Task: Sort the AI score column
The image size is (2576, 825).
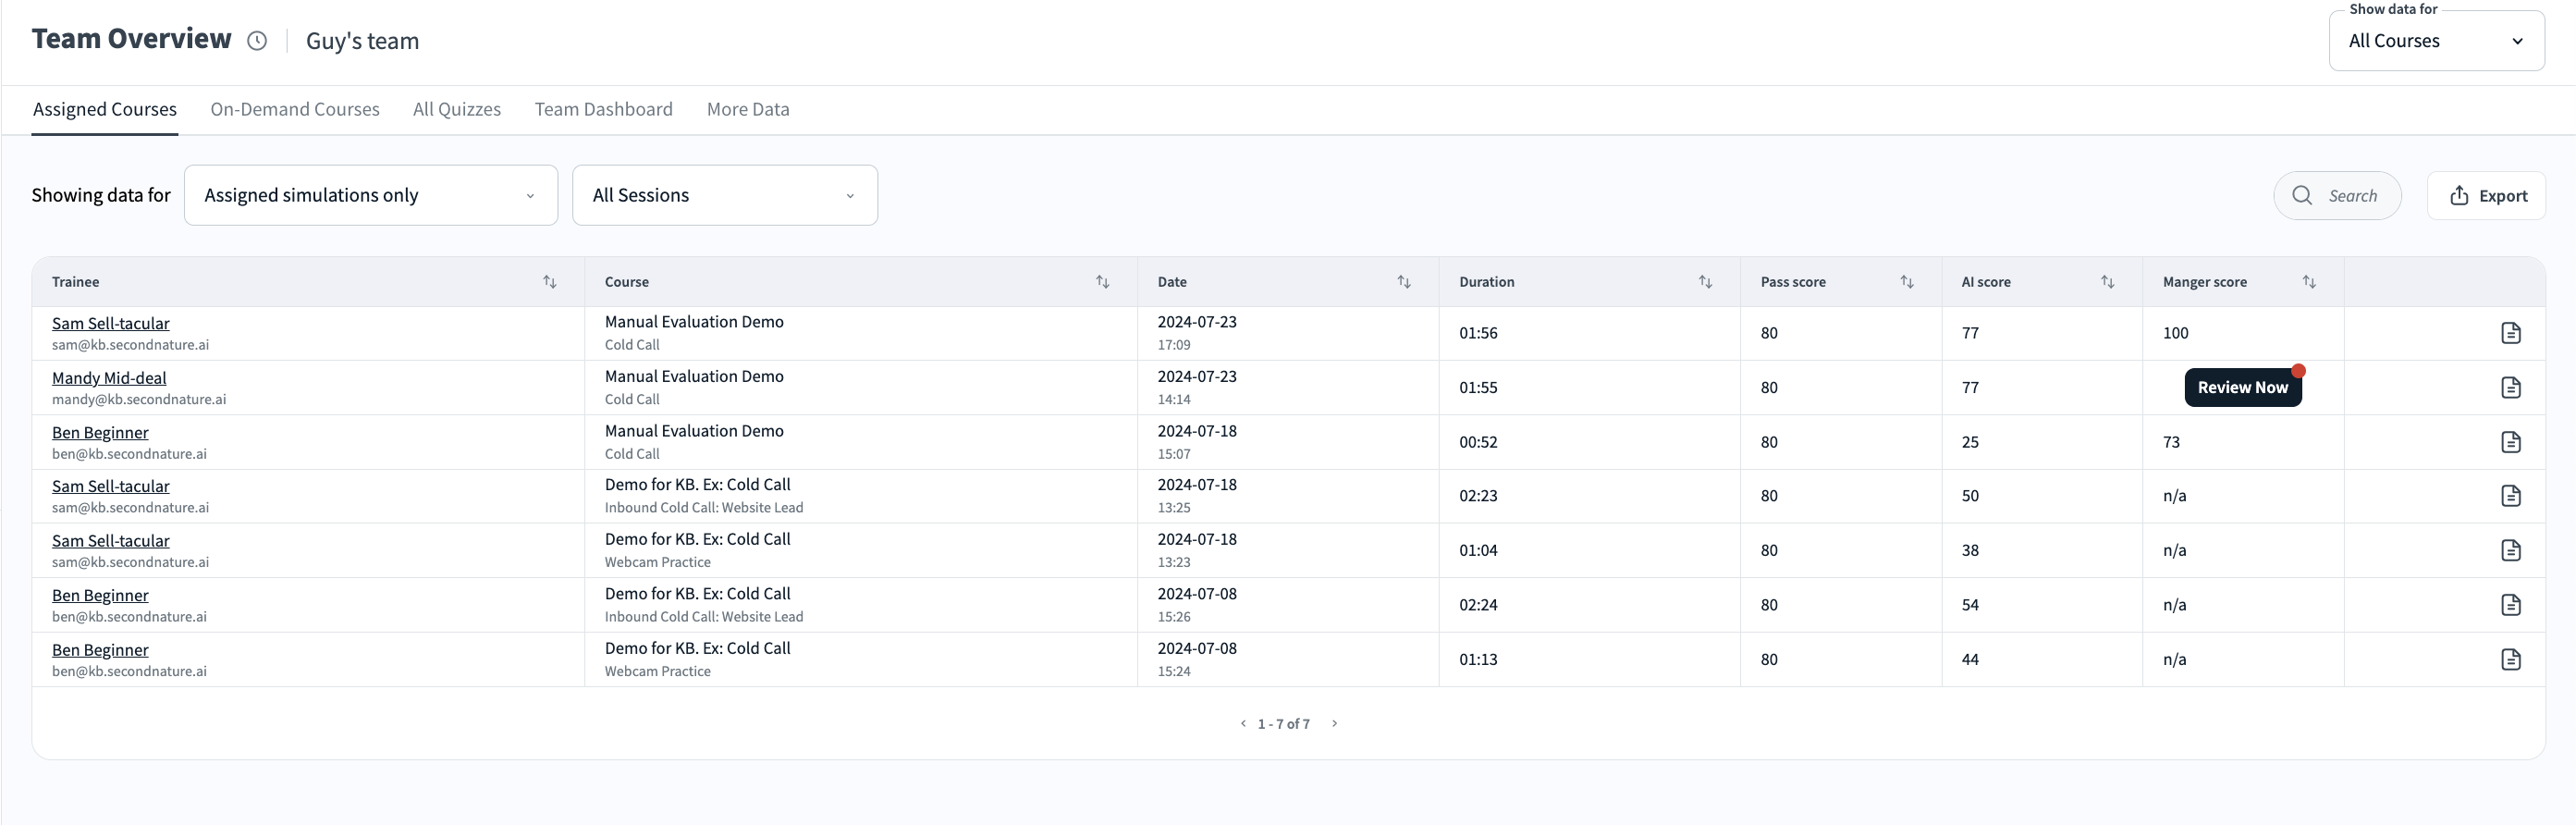Action: [x=2107, y=282]
